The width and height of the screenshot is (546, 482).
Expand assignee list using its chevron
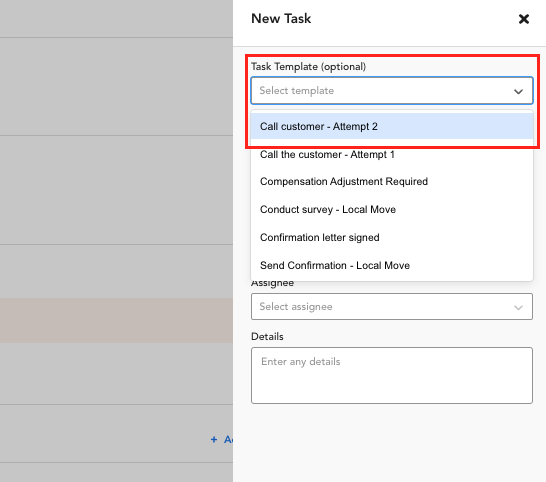point(518,307)
